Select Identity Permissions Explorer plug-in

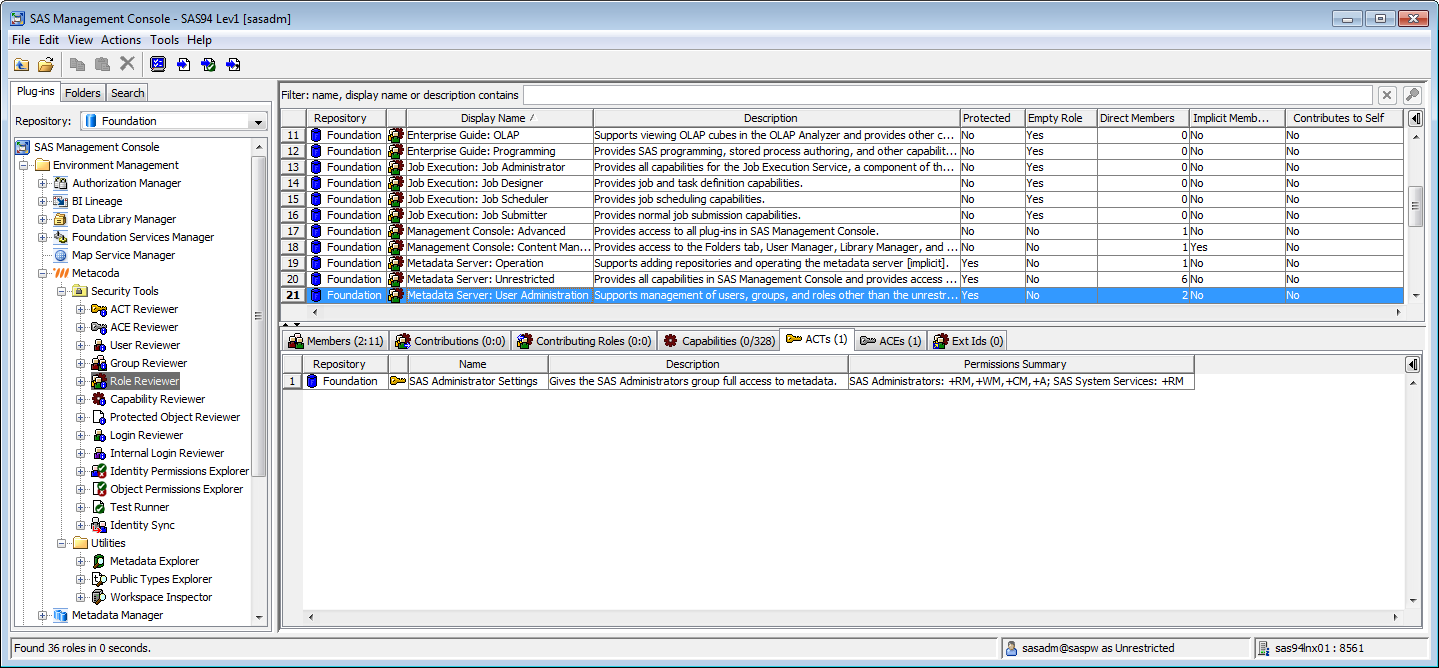(x=179, y=471)
